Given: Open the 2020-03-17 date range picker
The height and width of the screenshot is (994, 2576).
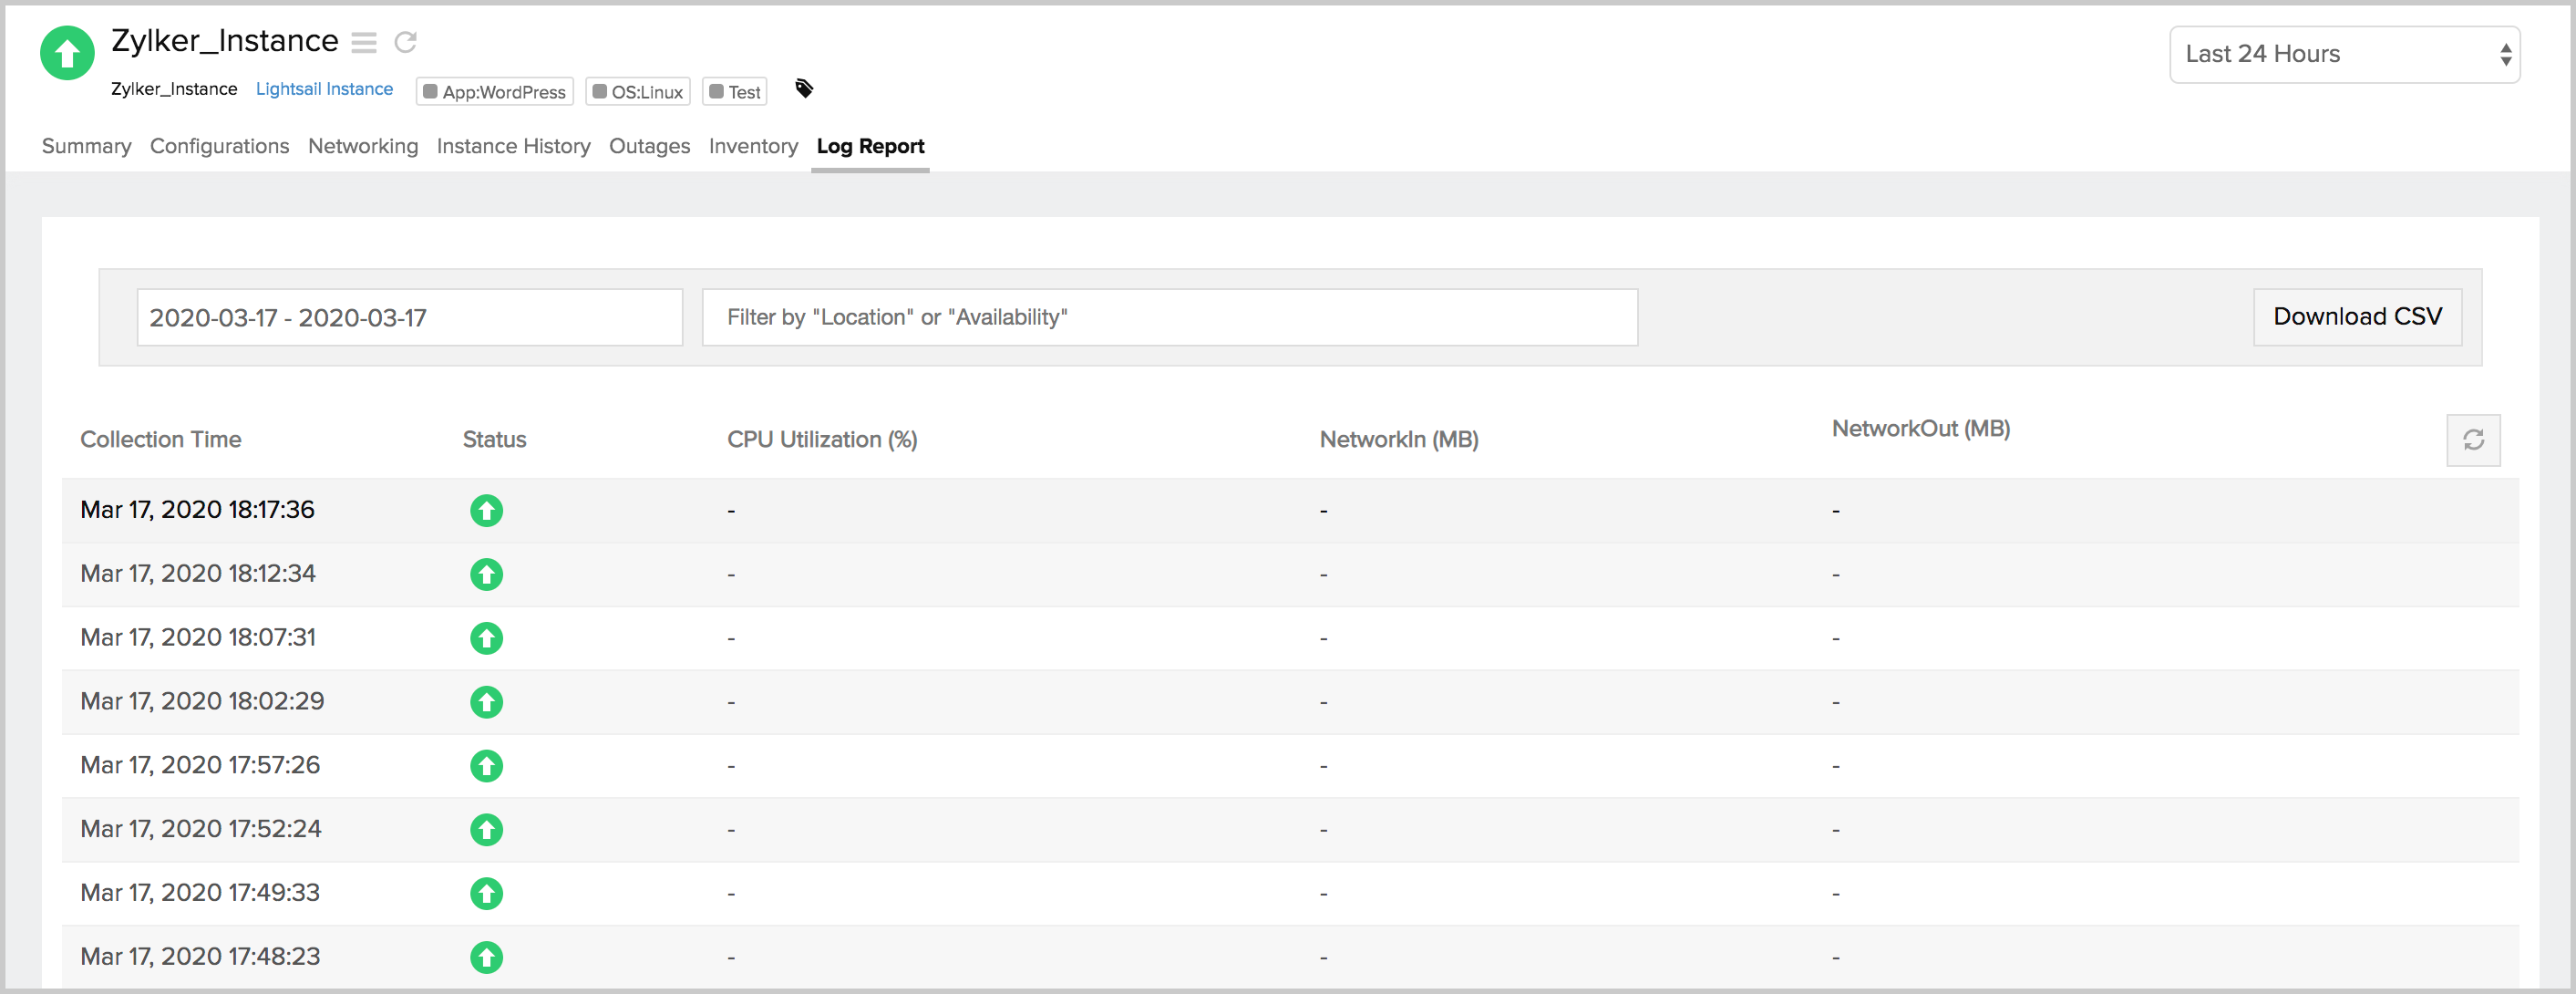Looking at the screenshot, I should pos(409,318).
